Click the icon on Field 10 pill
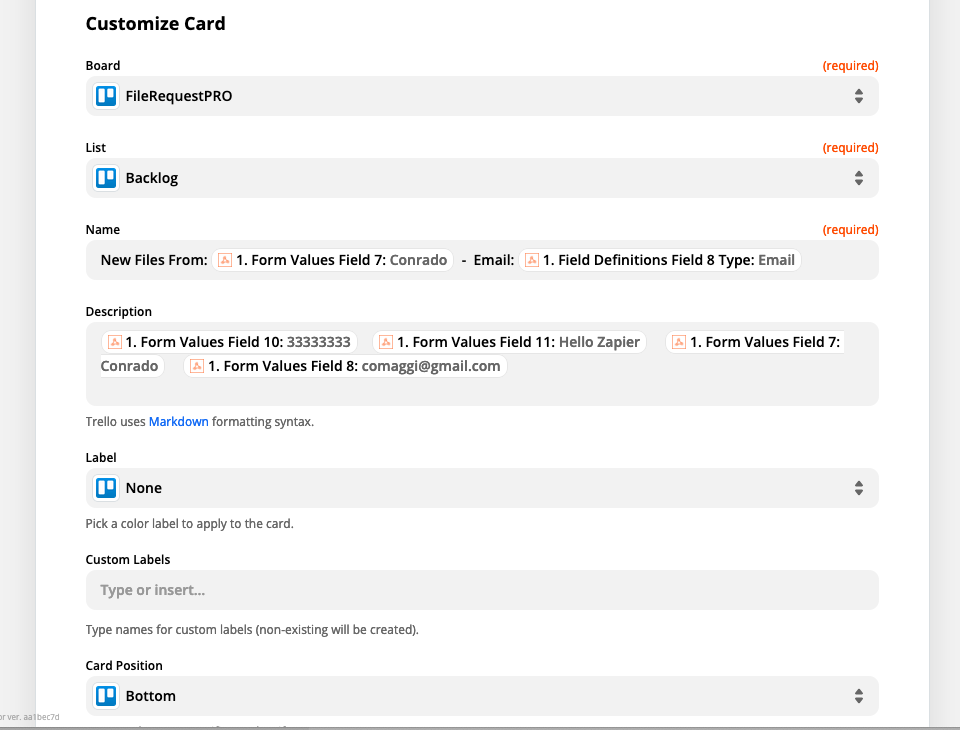960x730 pixels. tap(114, 342)
